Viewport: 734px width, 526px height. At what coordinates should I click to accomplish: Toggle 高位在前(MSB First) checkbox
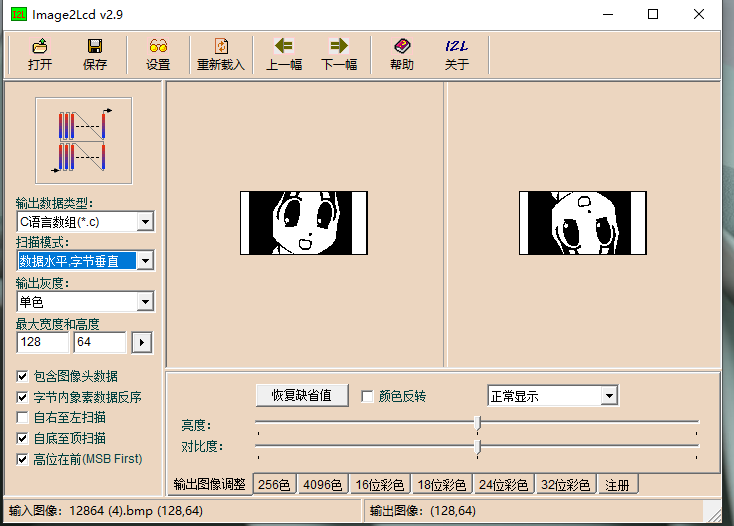(22, 459)
